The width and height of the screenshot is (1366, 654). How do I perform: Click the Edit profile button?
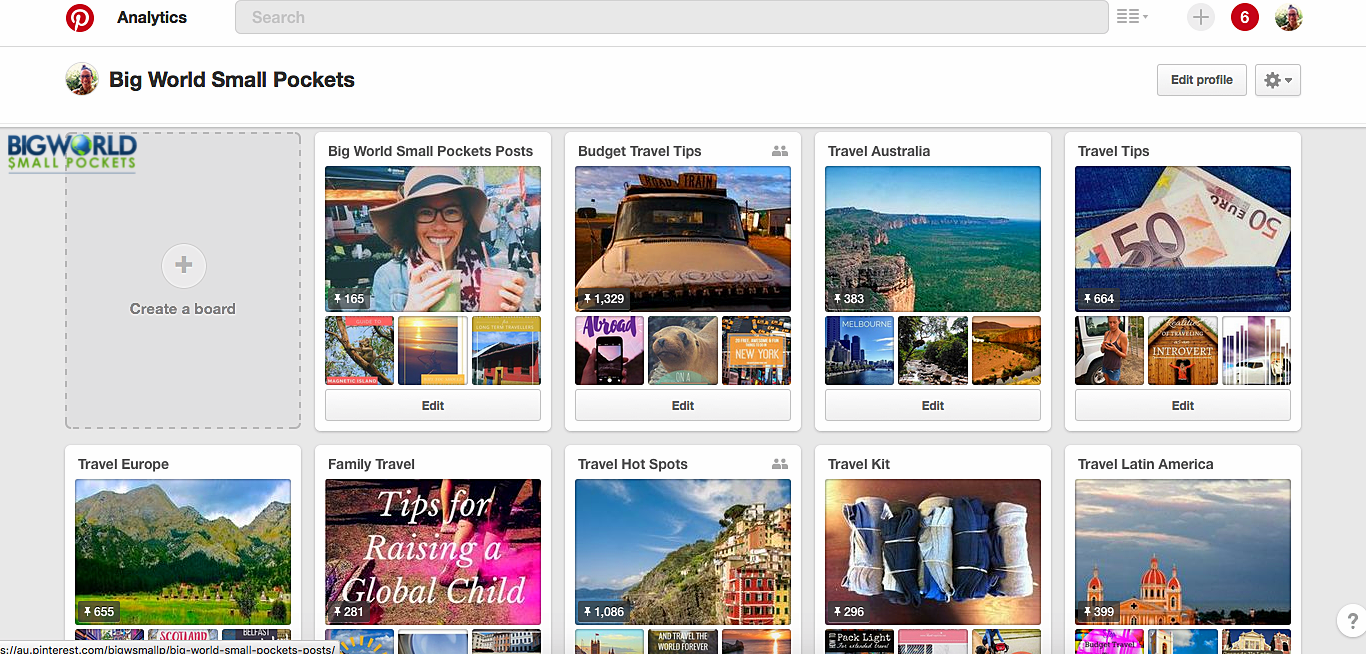click(1201, 80)
